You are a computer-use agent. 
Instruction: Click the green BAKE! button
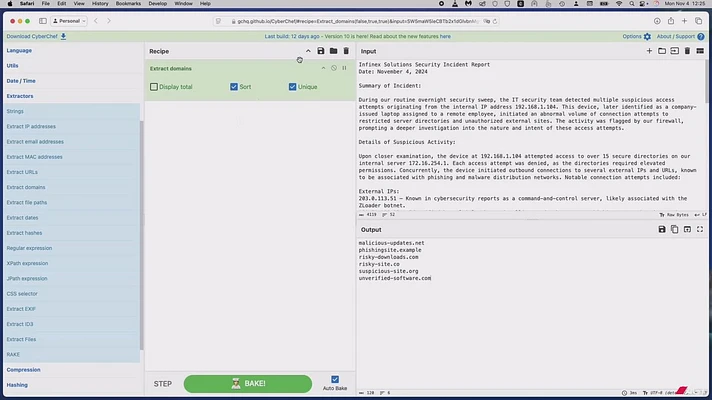(x=248, y=384)
